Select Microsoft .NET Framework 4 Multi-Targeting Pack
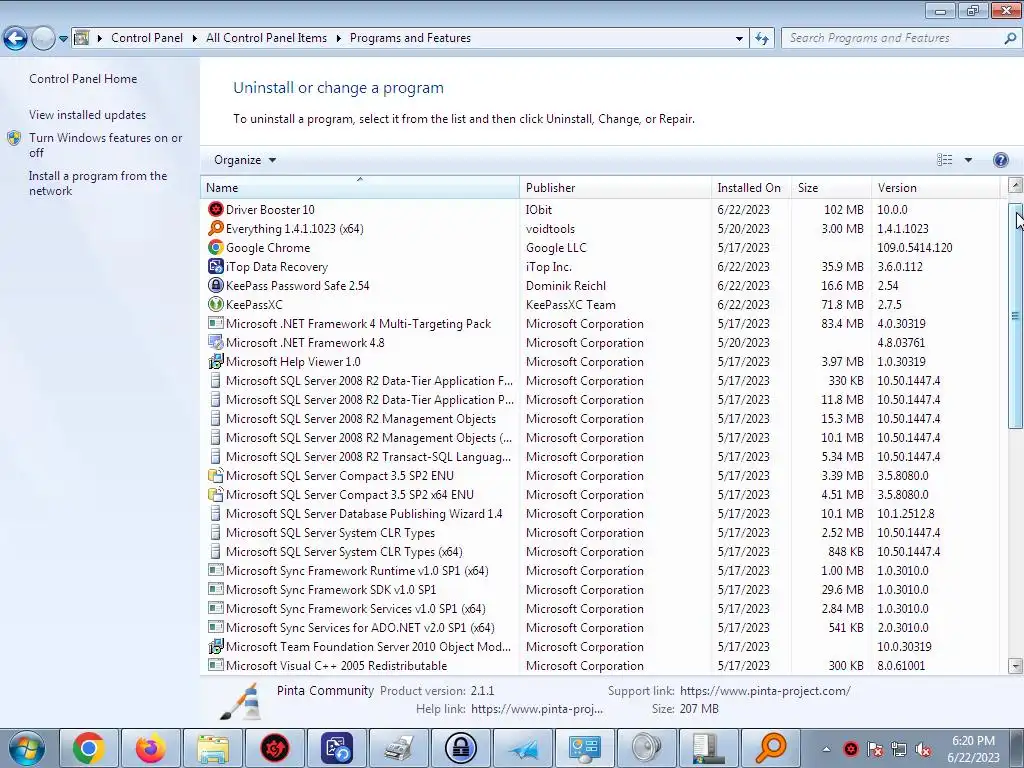The height and width of the screenshot is (768, 1024). pyautogui.click(x=600, y=324)
